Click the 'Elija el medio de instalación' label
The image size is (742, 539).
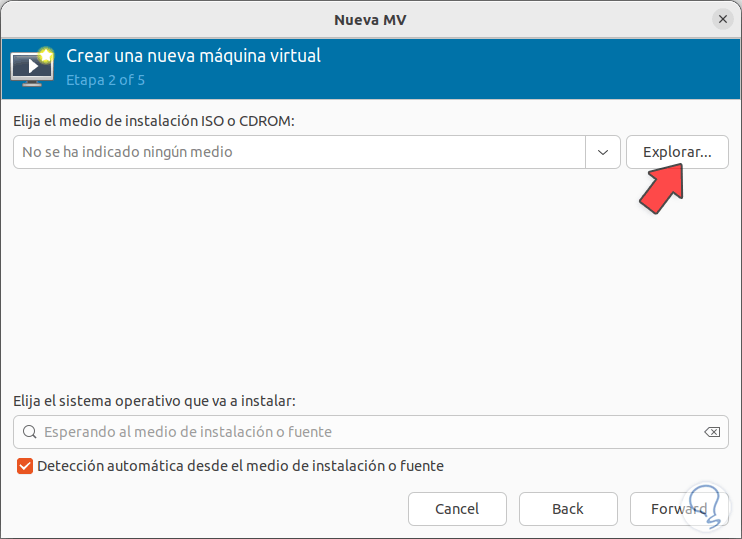click(x=155, y=121)
